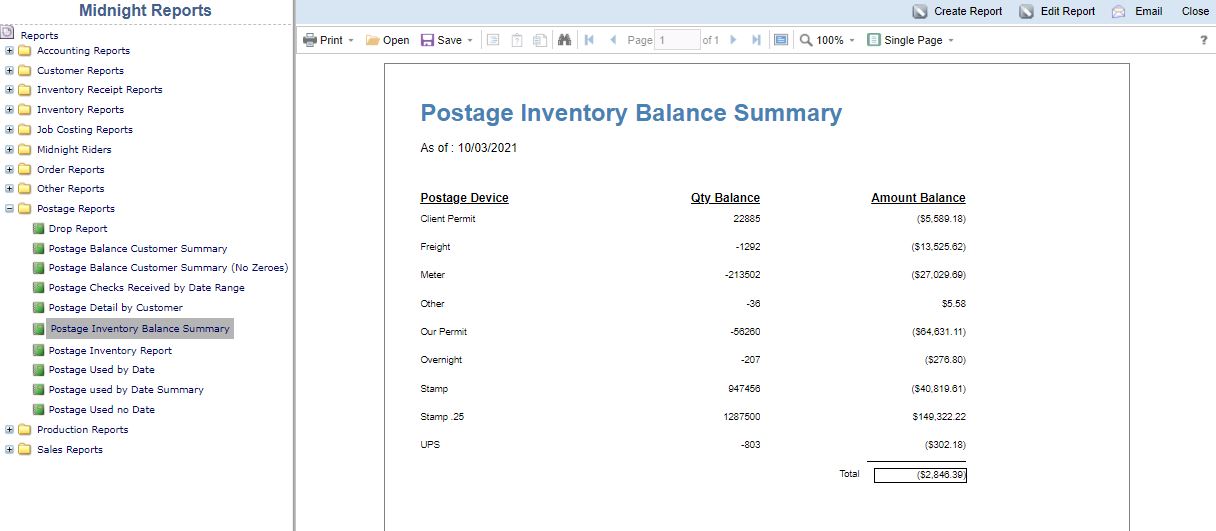Viewport: 1216px width, 531px height.
Task: Select the Drop Report item
Action: coord(78,229)
